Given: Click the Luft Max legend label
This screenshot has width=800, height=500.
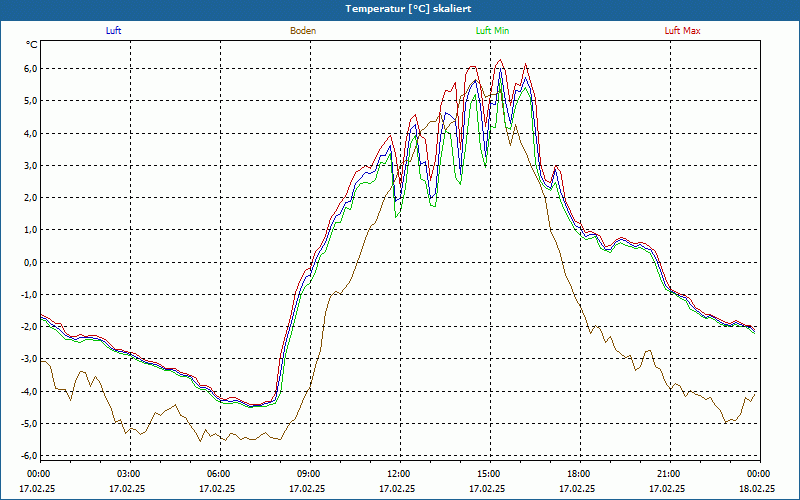Looking at the screenshot, I should (x=682, y=31).
